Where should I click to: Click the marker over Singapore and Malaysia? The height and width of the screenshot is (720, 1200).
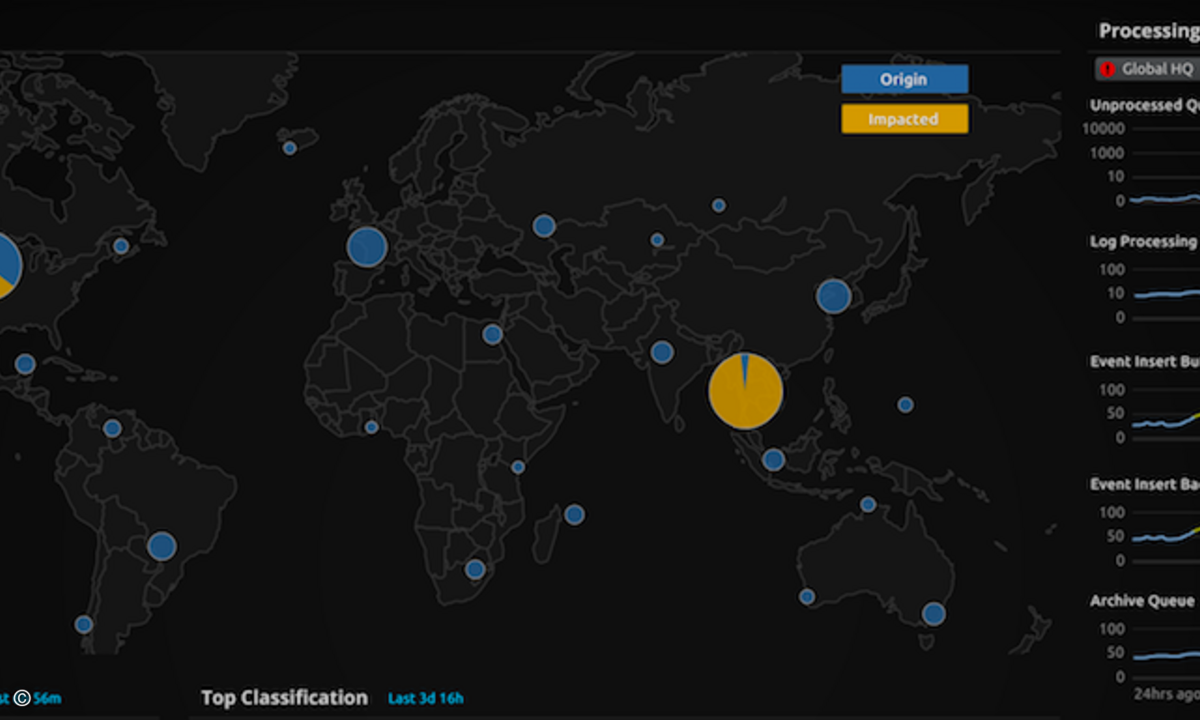point(774,460)
